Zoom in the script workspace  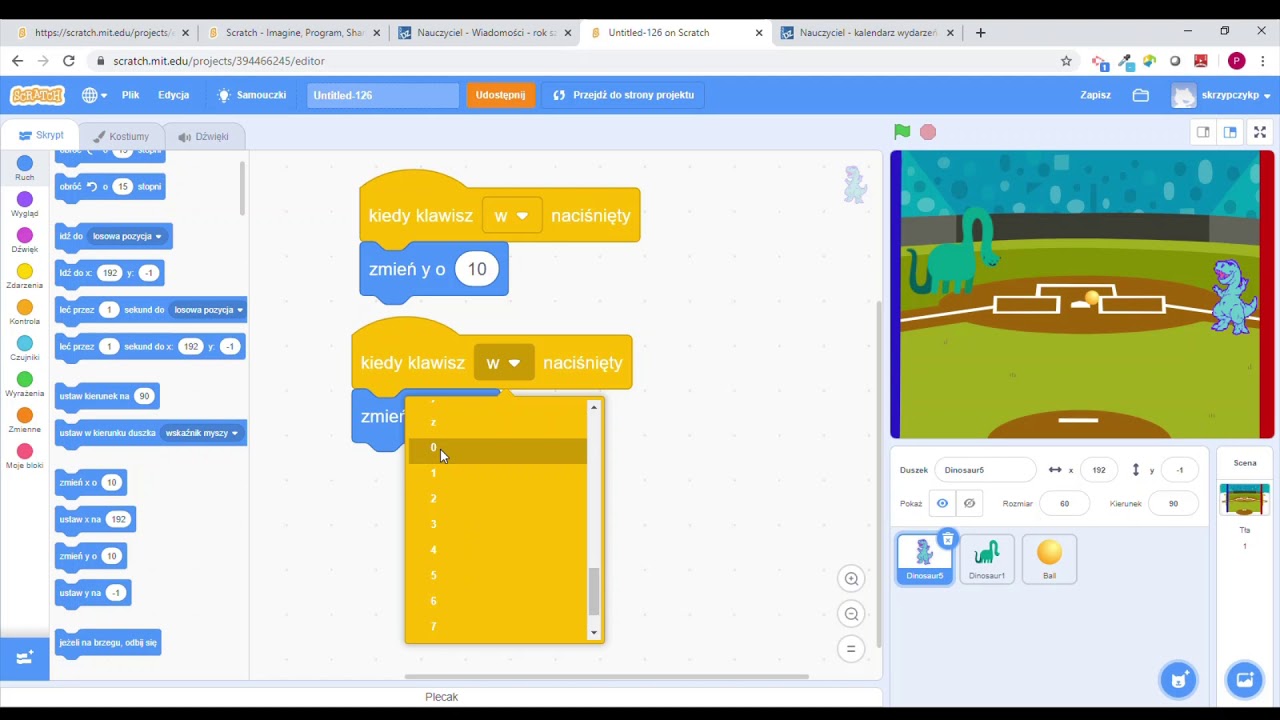[x=851, y=578]
